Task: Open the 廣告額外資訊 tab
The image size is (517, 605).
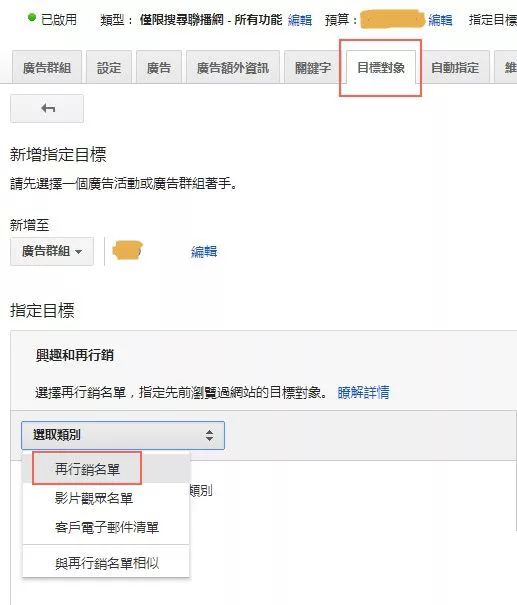Action: click(233, 68)
